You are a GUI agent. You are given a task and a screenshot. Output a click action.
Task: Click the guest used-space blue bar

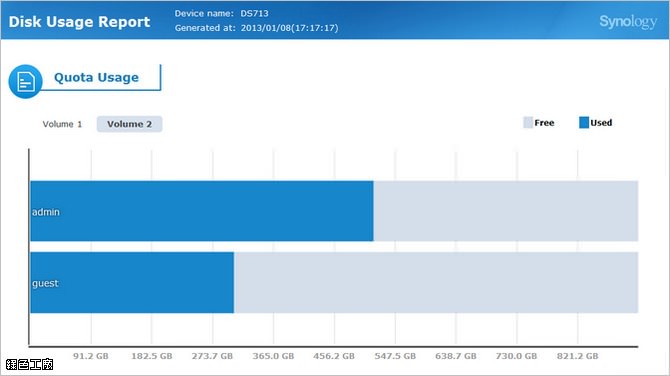[x=132, y=282]
